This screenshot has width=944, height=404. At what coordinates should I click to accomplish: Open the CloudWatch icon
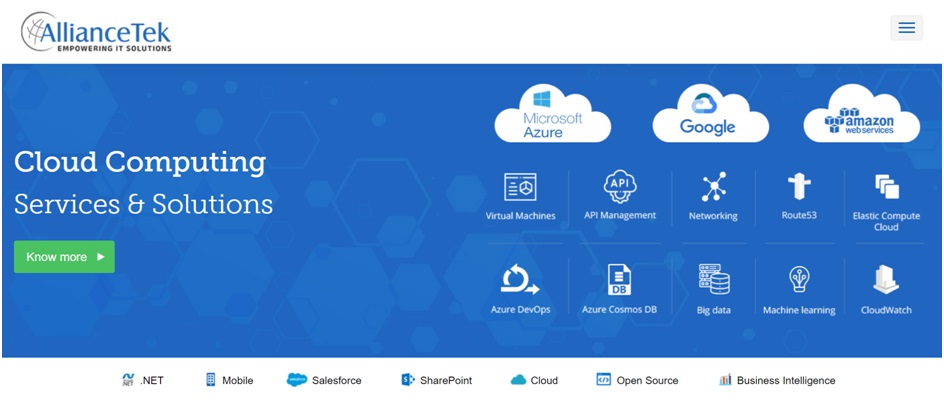coord(886,280)
